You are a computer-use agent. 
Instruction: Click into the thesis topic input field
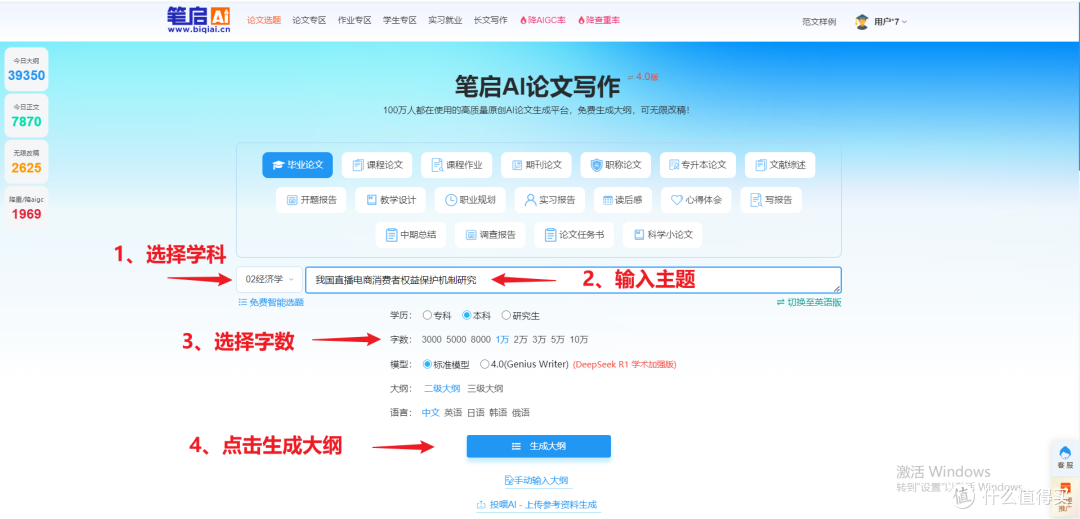(x=573, y=279)
